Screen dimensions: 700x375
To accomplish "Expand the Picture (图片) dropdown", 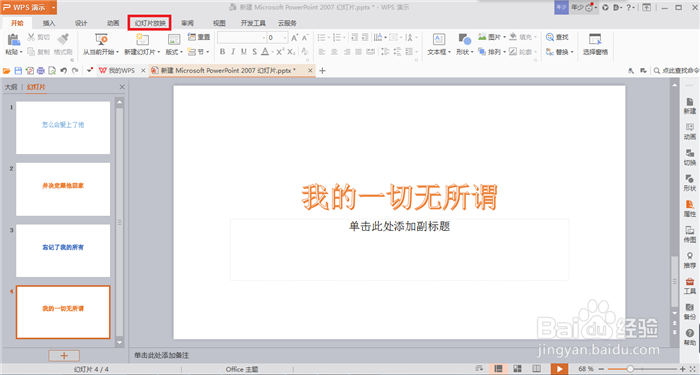I will [x=504, y=37].
